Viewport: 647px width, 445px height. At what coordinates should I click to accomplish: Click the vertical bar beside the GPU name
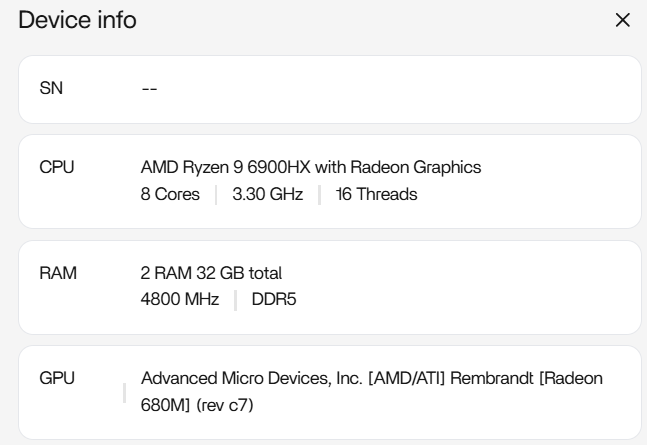[125, 392]
